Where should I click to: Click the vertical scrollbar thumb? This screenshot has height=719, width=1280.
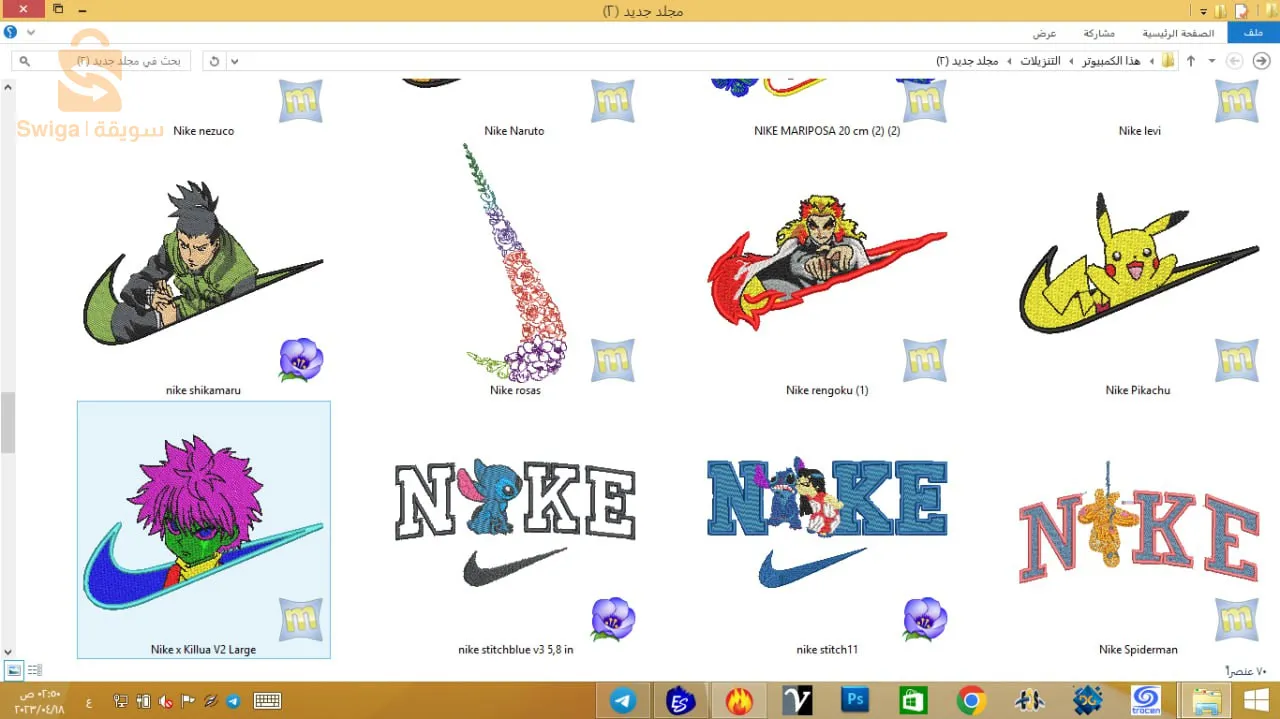click(8, 422)
